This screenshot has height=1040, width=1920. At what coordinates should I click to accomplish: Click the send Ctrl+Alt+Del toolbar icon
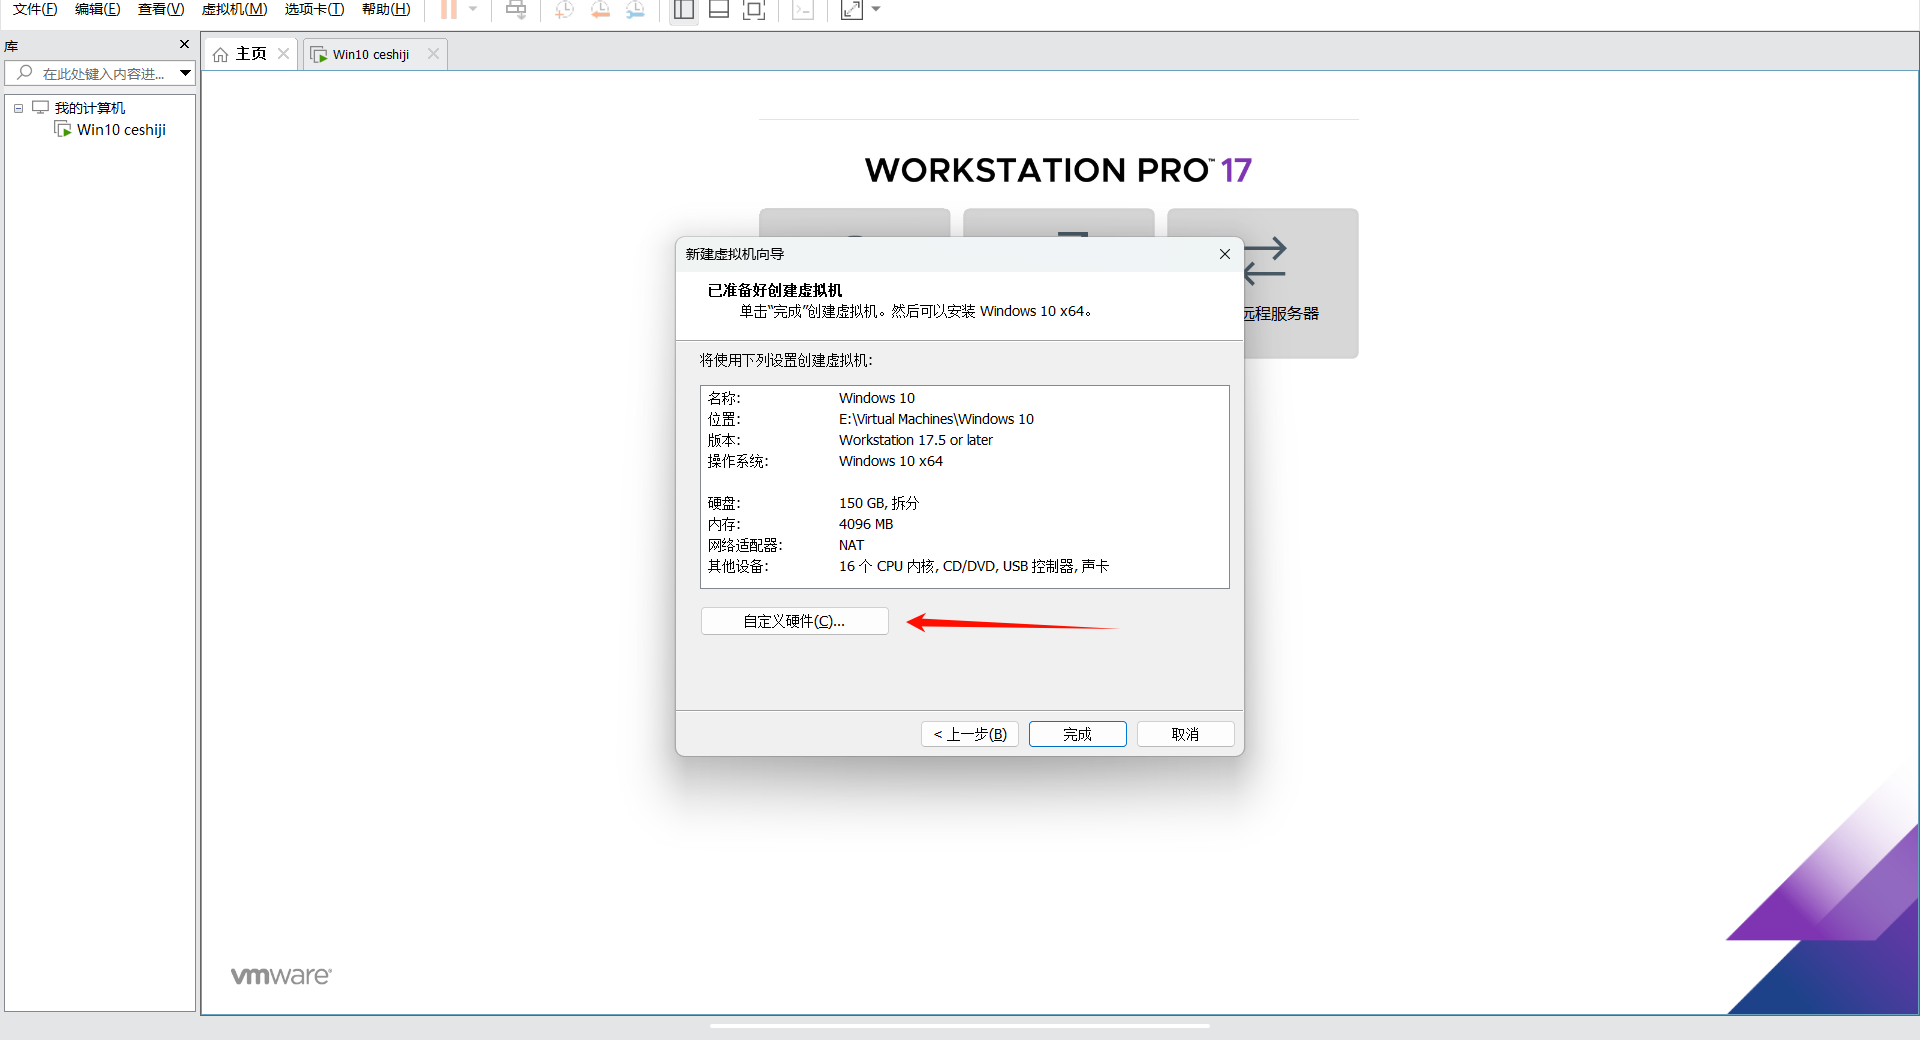pos(516,10)
